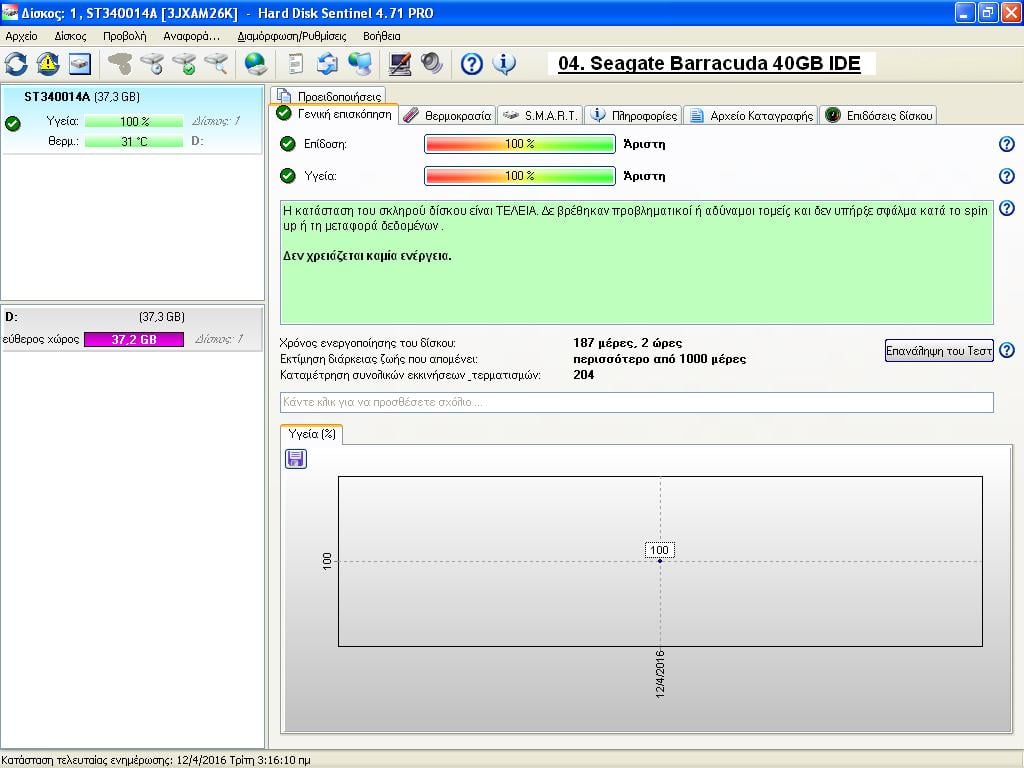Open the Βοήθεια menu
This screenshot has width=1024, height=768.
click(x=381, y=36)
